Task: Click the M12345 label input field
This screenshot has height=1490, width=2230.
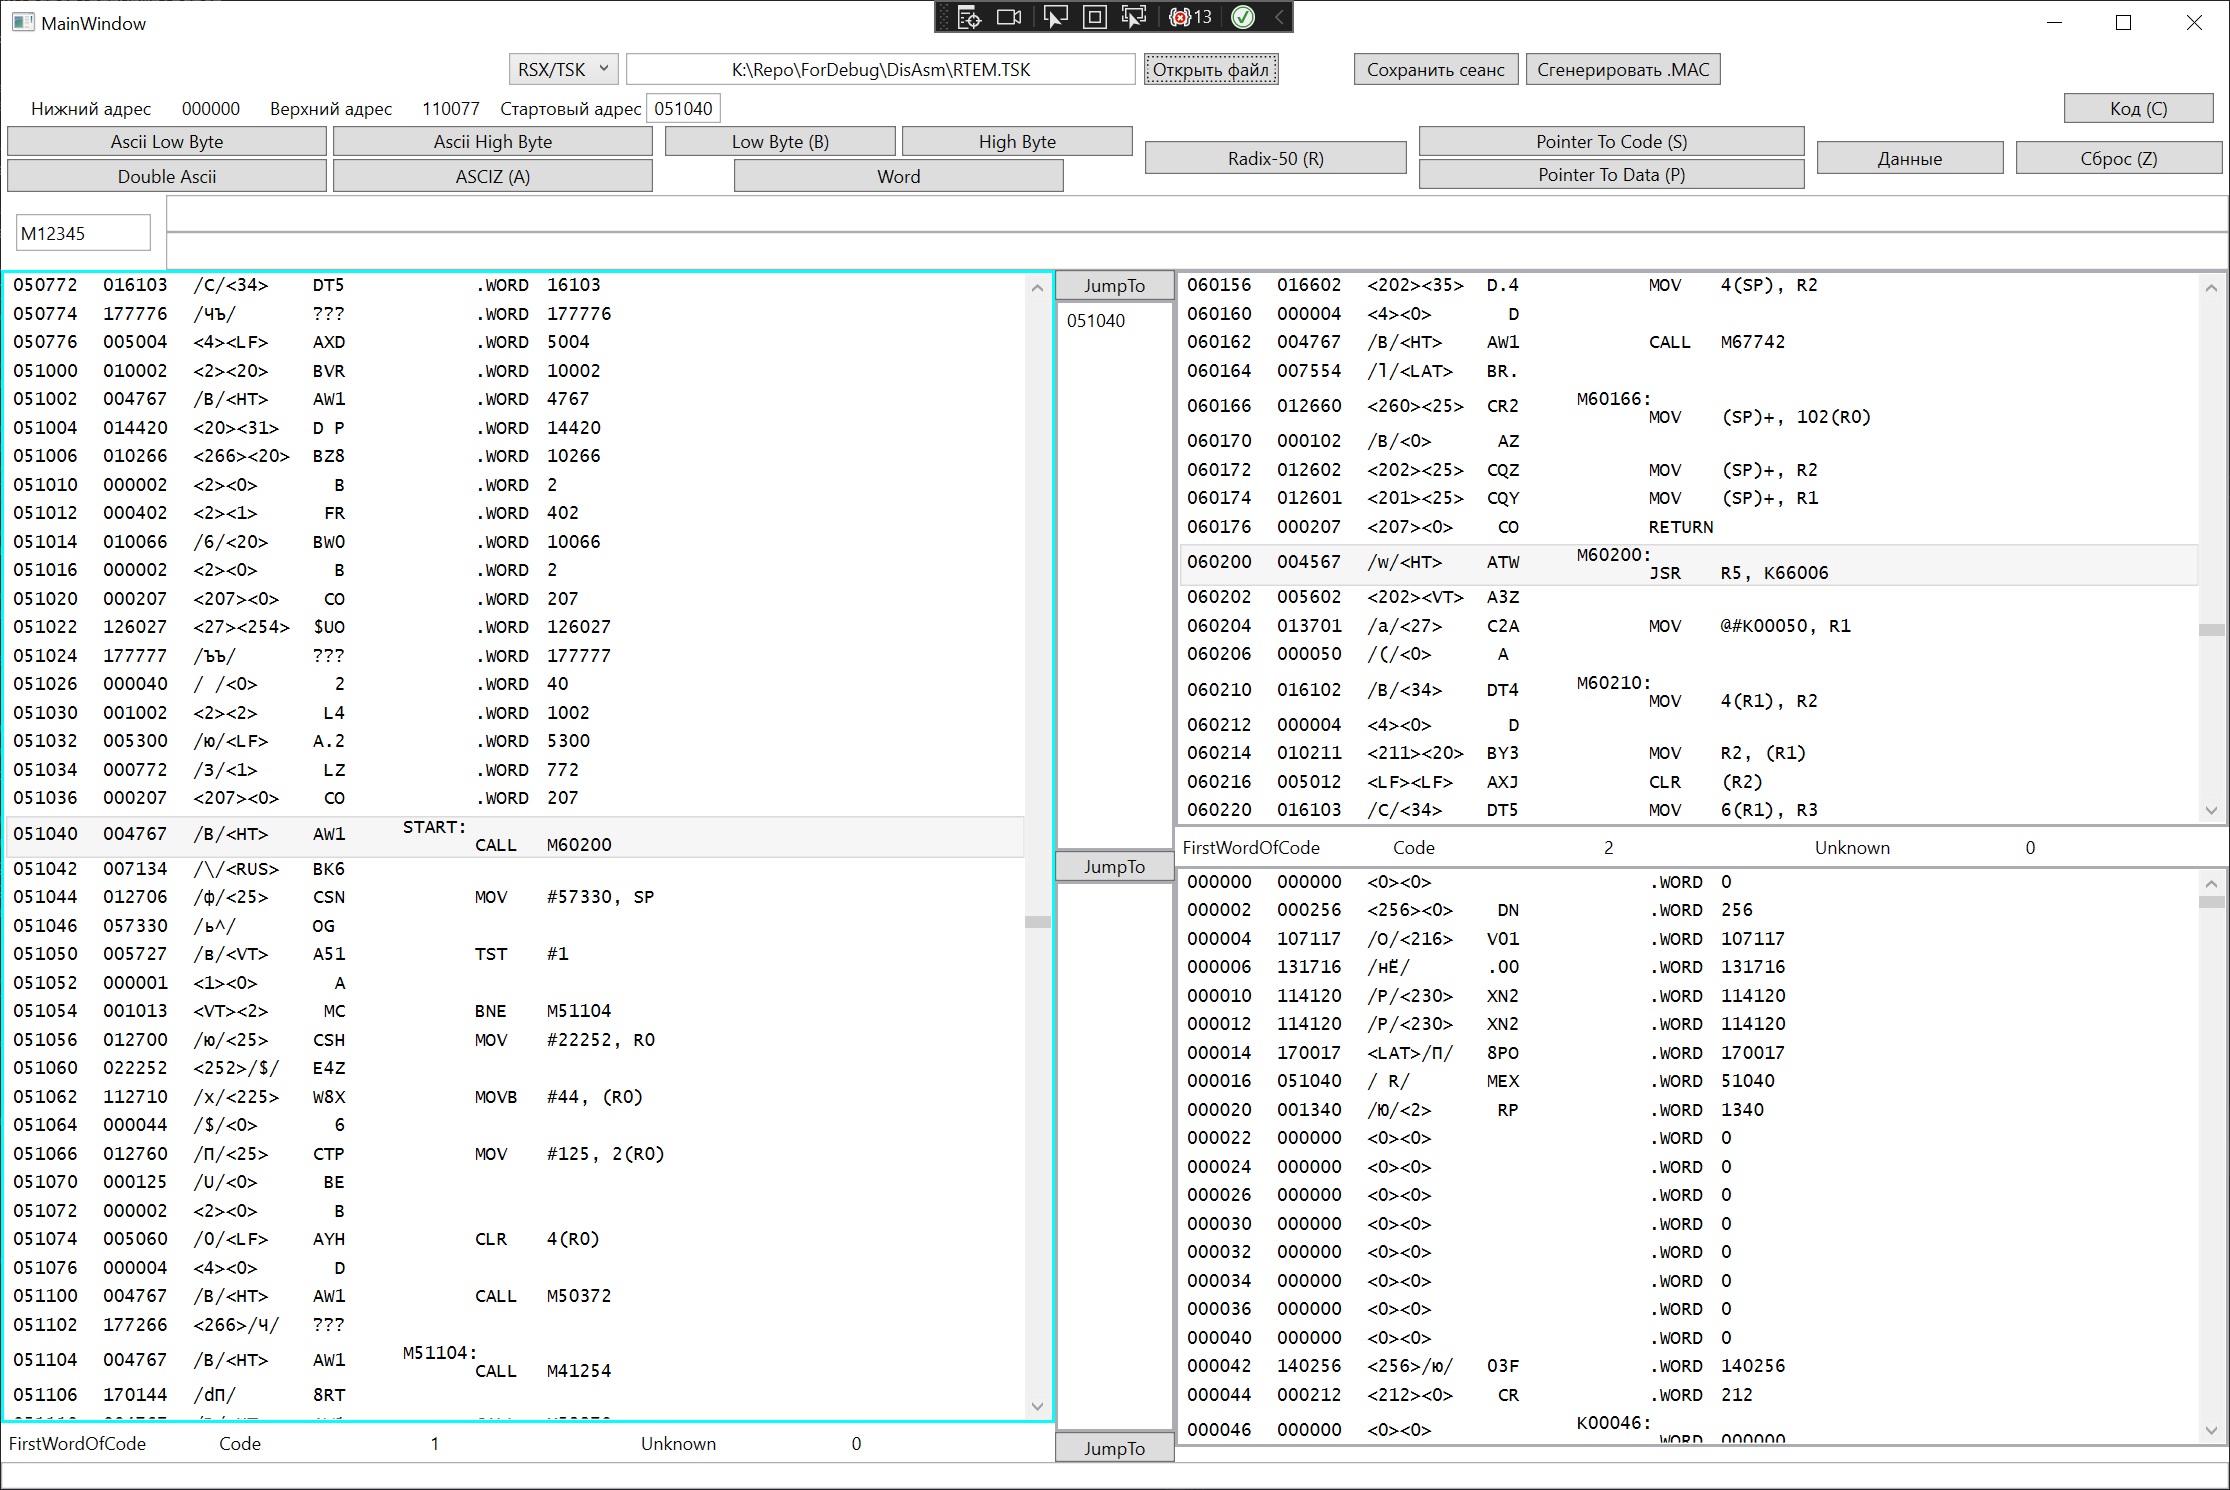Action: point(83,233)
